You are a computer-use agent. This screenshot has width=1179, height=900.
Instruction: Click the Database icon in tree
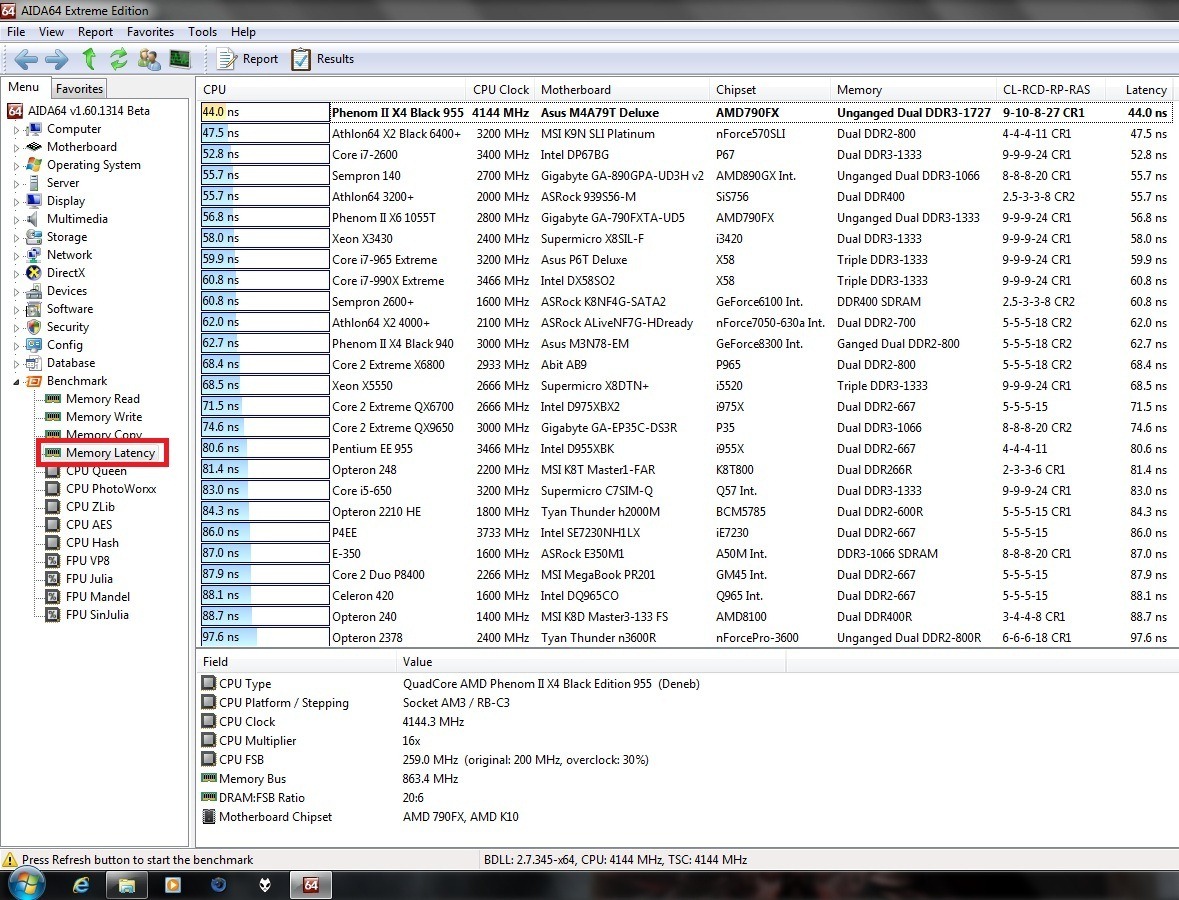(34, 363)
